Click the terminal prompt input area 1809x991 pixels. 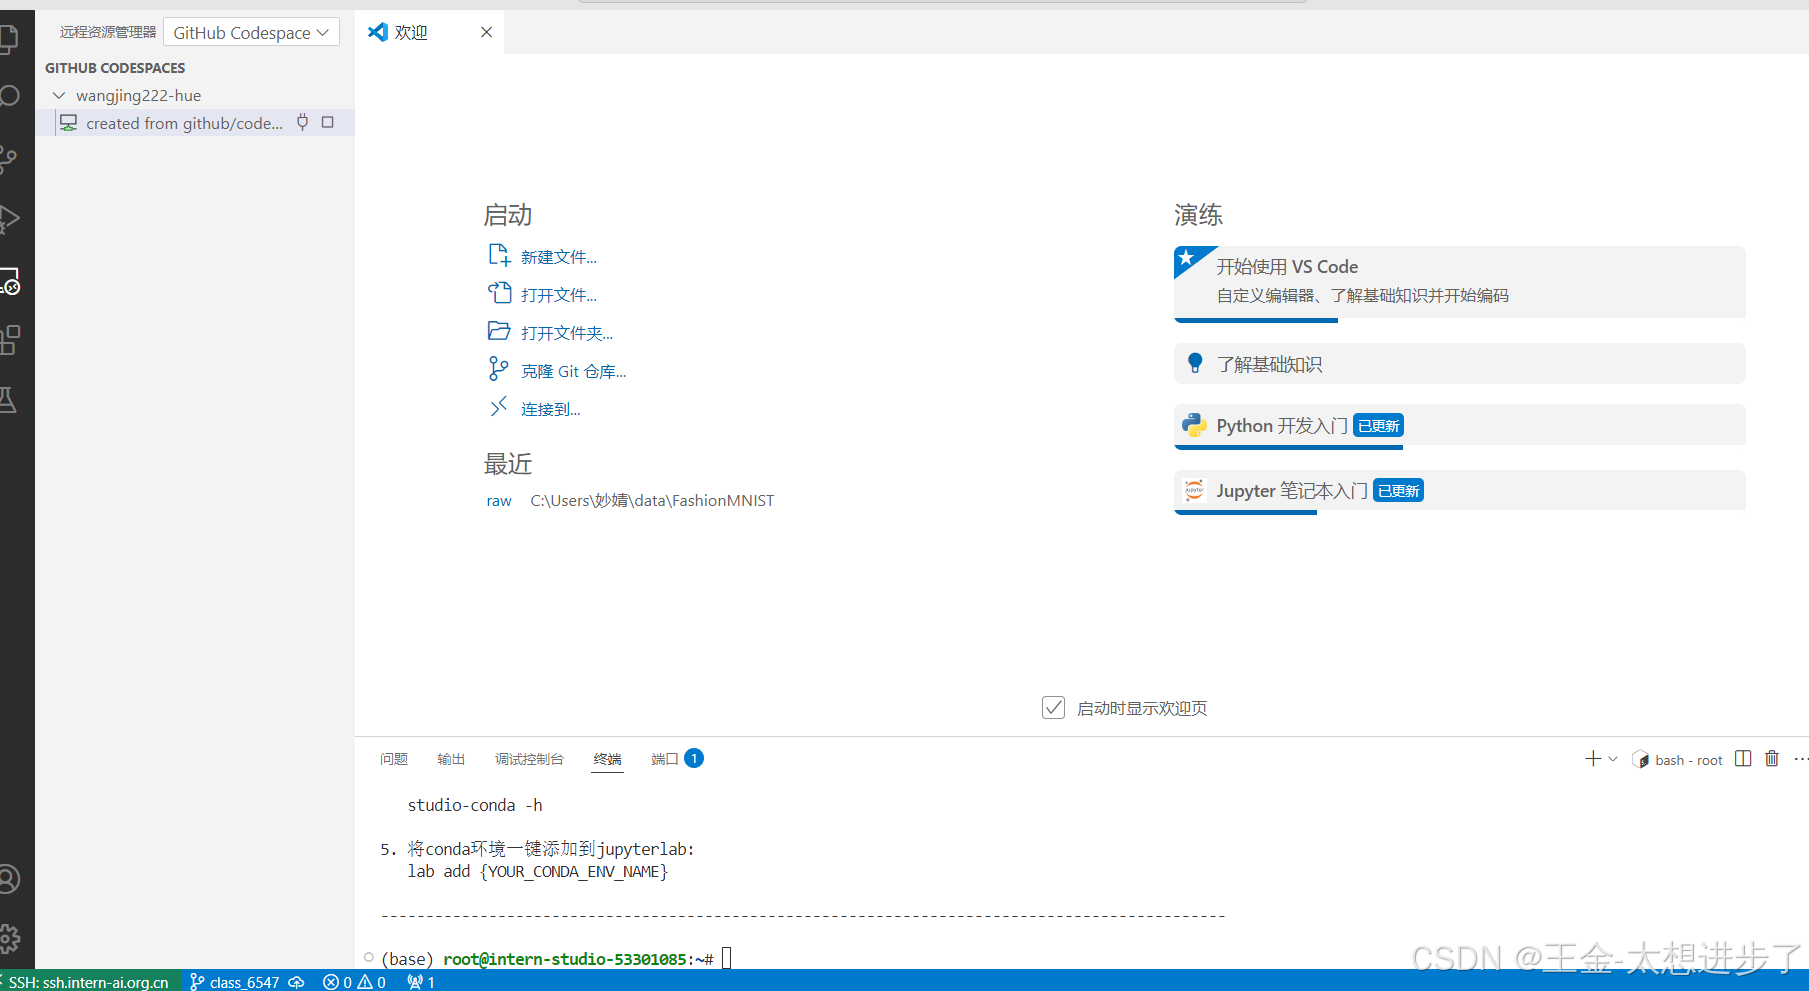point(727,958)
